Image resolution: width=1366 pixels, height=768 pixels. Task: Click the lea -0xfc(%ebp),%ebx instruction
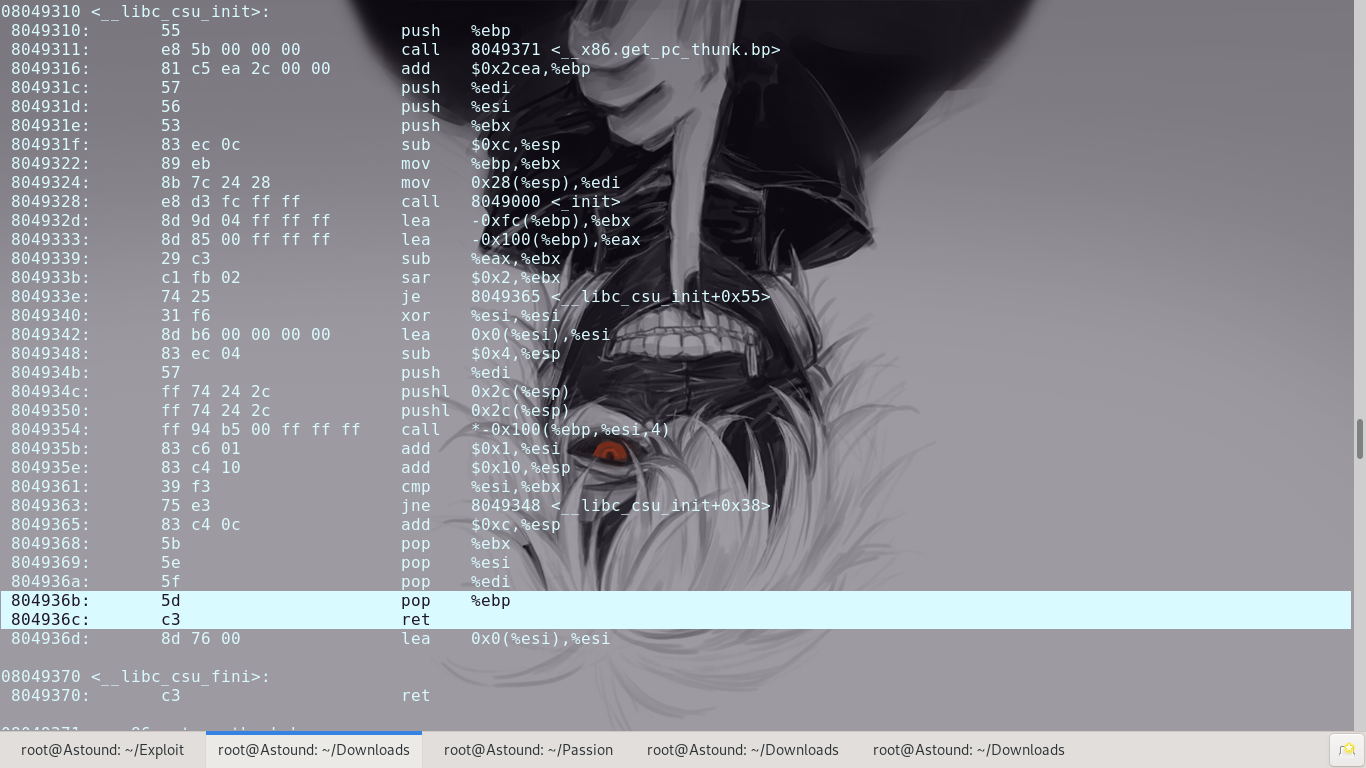click(x=515, y=221)
